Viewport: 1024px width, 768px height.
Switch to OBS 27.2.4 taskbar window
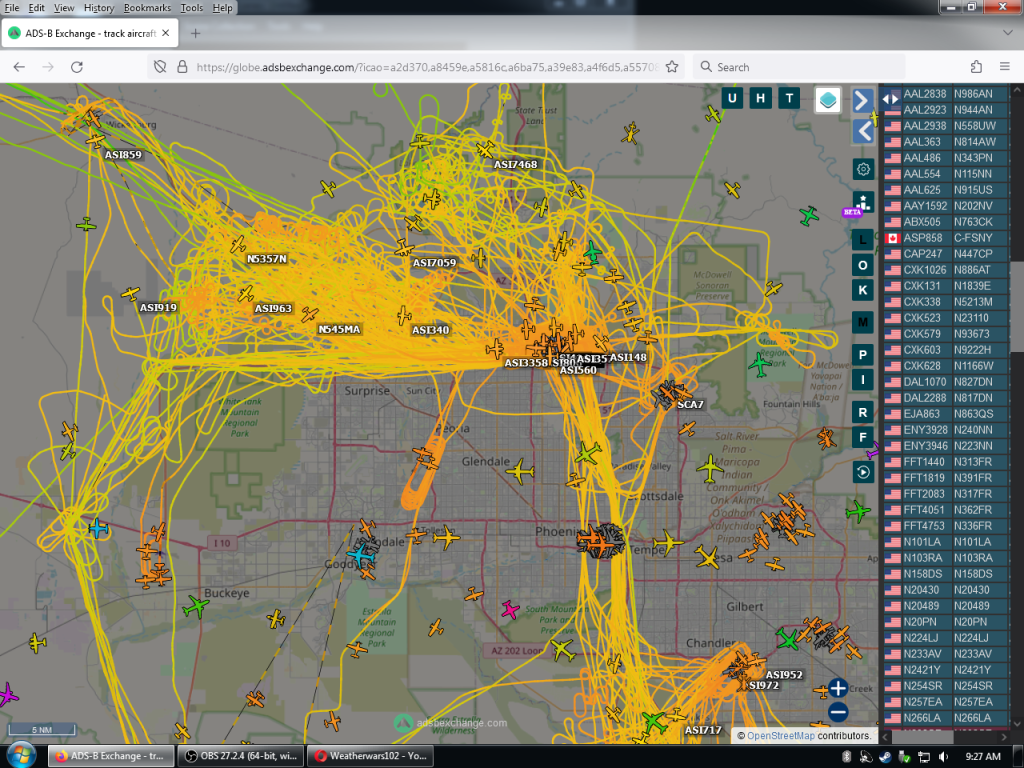coord(240,756)
